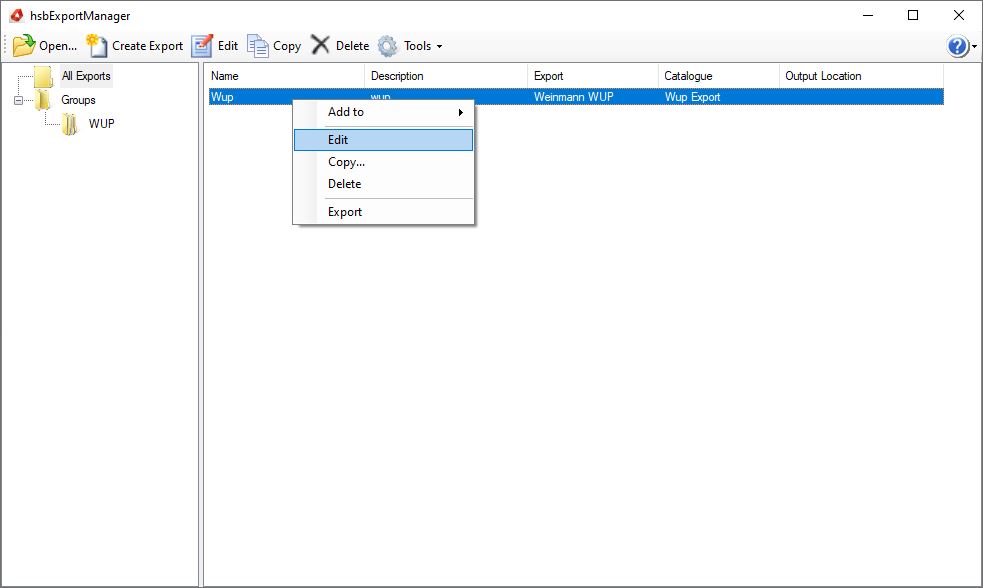This screenshot has height=588, width=983.
Task: Minimize the hsbExportManager window
Action: pyautogui.click(x=868, y=15)
